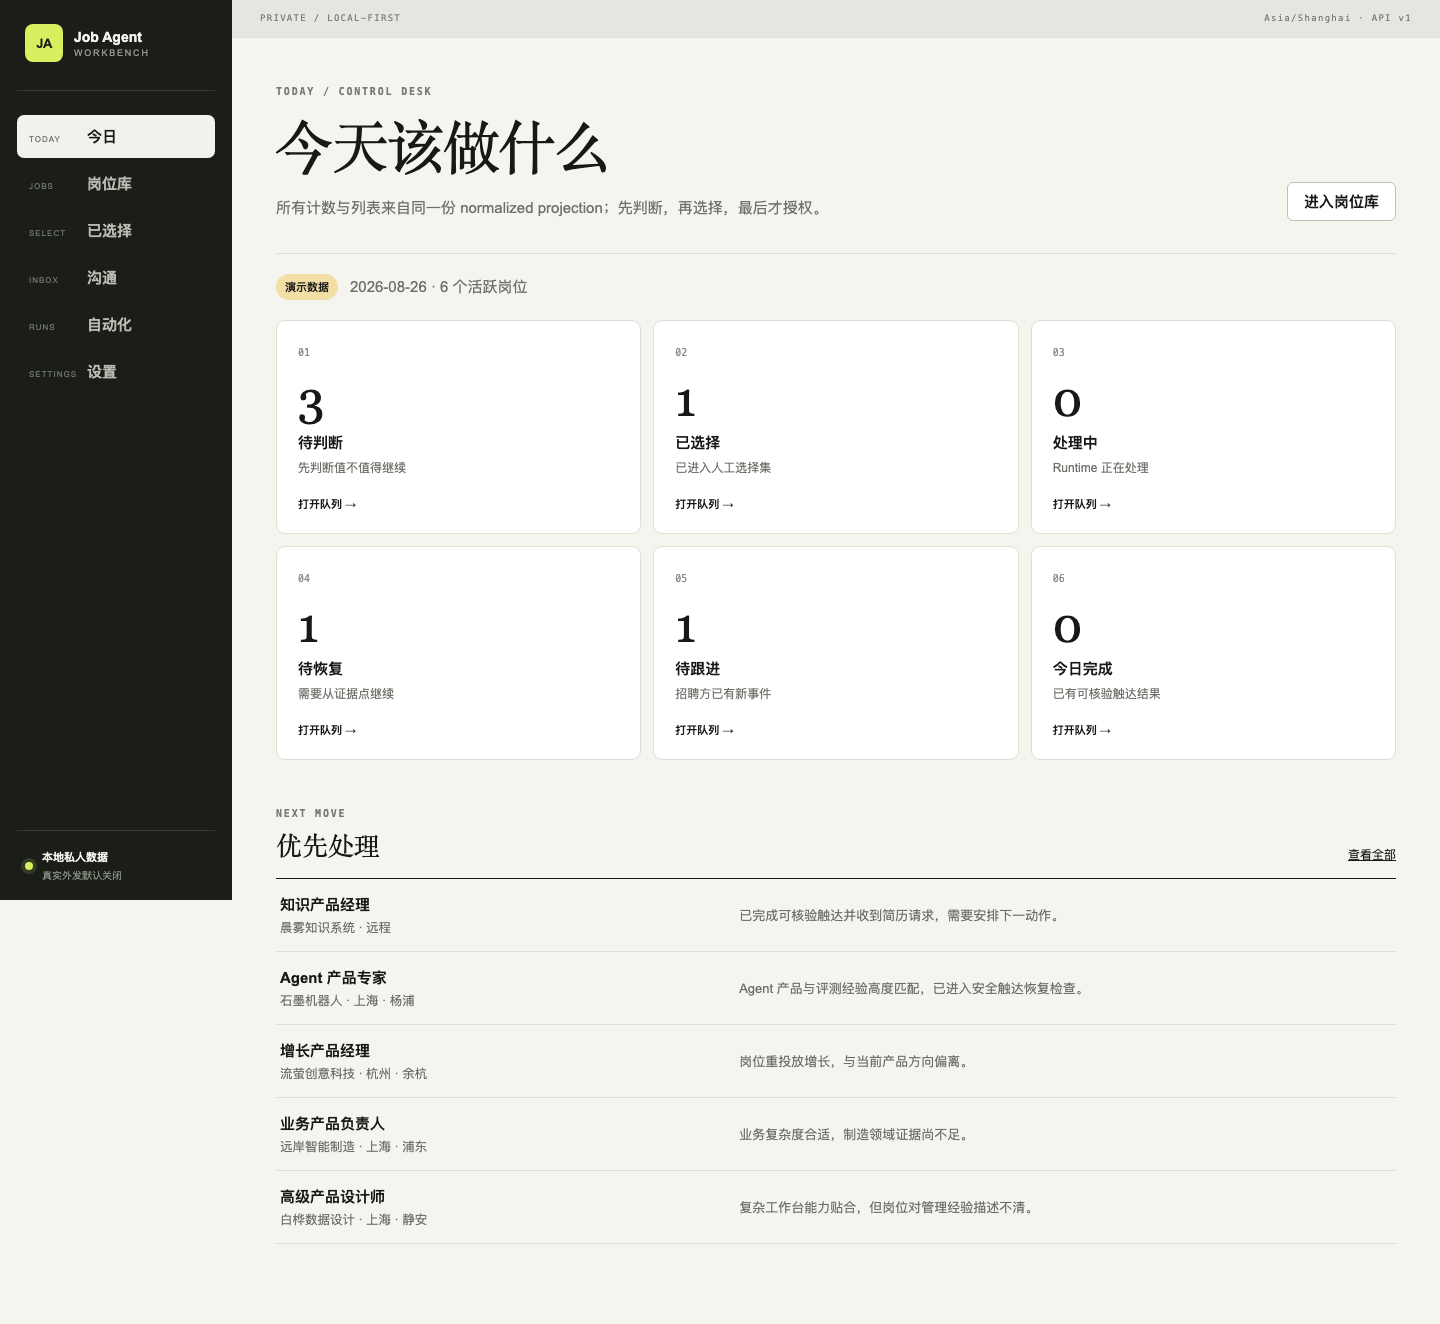
Task: Open queue link on 处理中 card
Action: point(1082,505)
